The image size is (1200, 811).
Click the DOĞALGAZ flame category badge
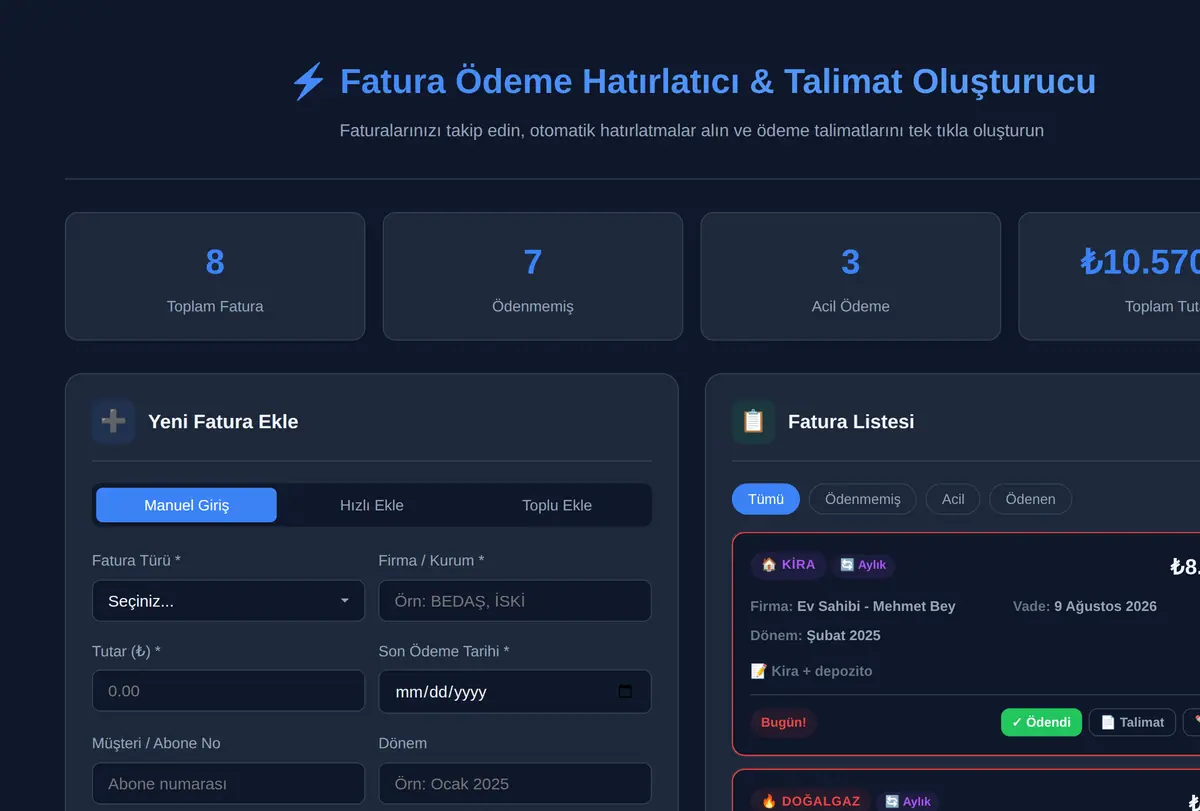[x=810, y=801]
